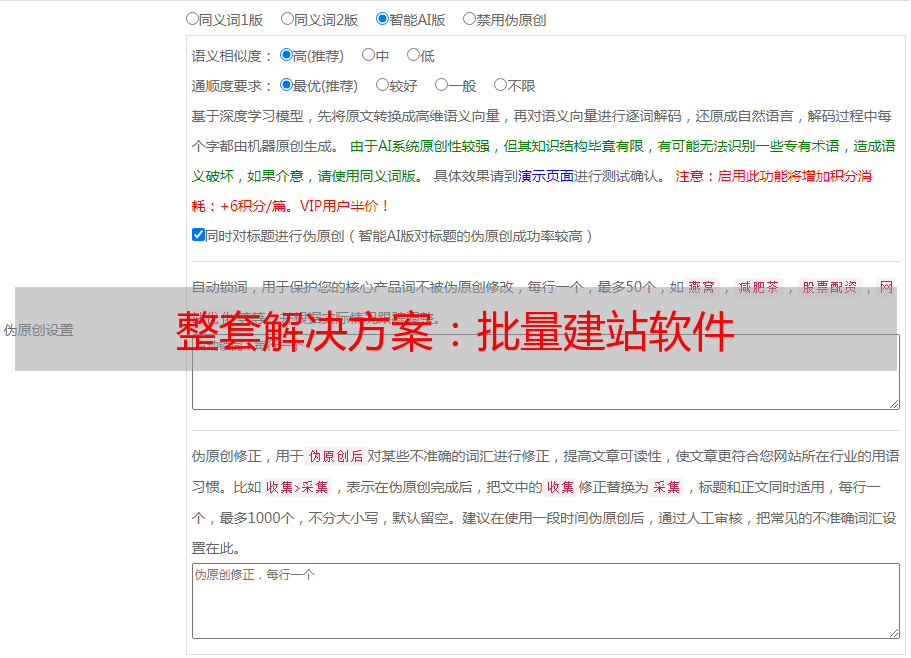Grab the resize handle of 伪原创修正 textarea

pyautogui.click(x=893, y=632)
